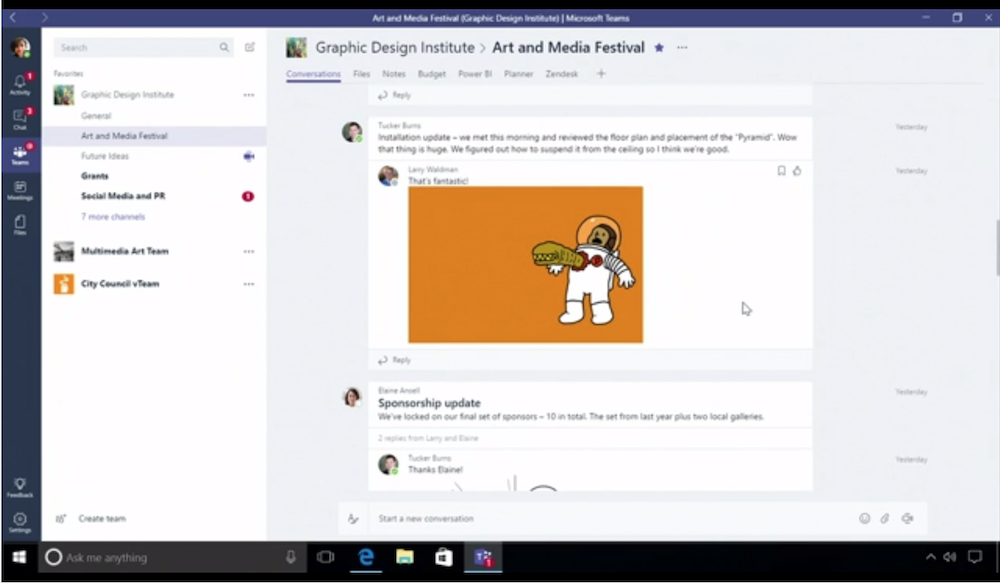The width and height of the screenshot is (1000, 583).
Task: Click Create team at the bottom
Action: pos(102,519)
